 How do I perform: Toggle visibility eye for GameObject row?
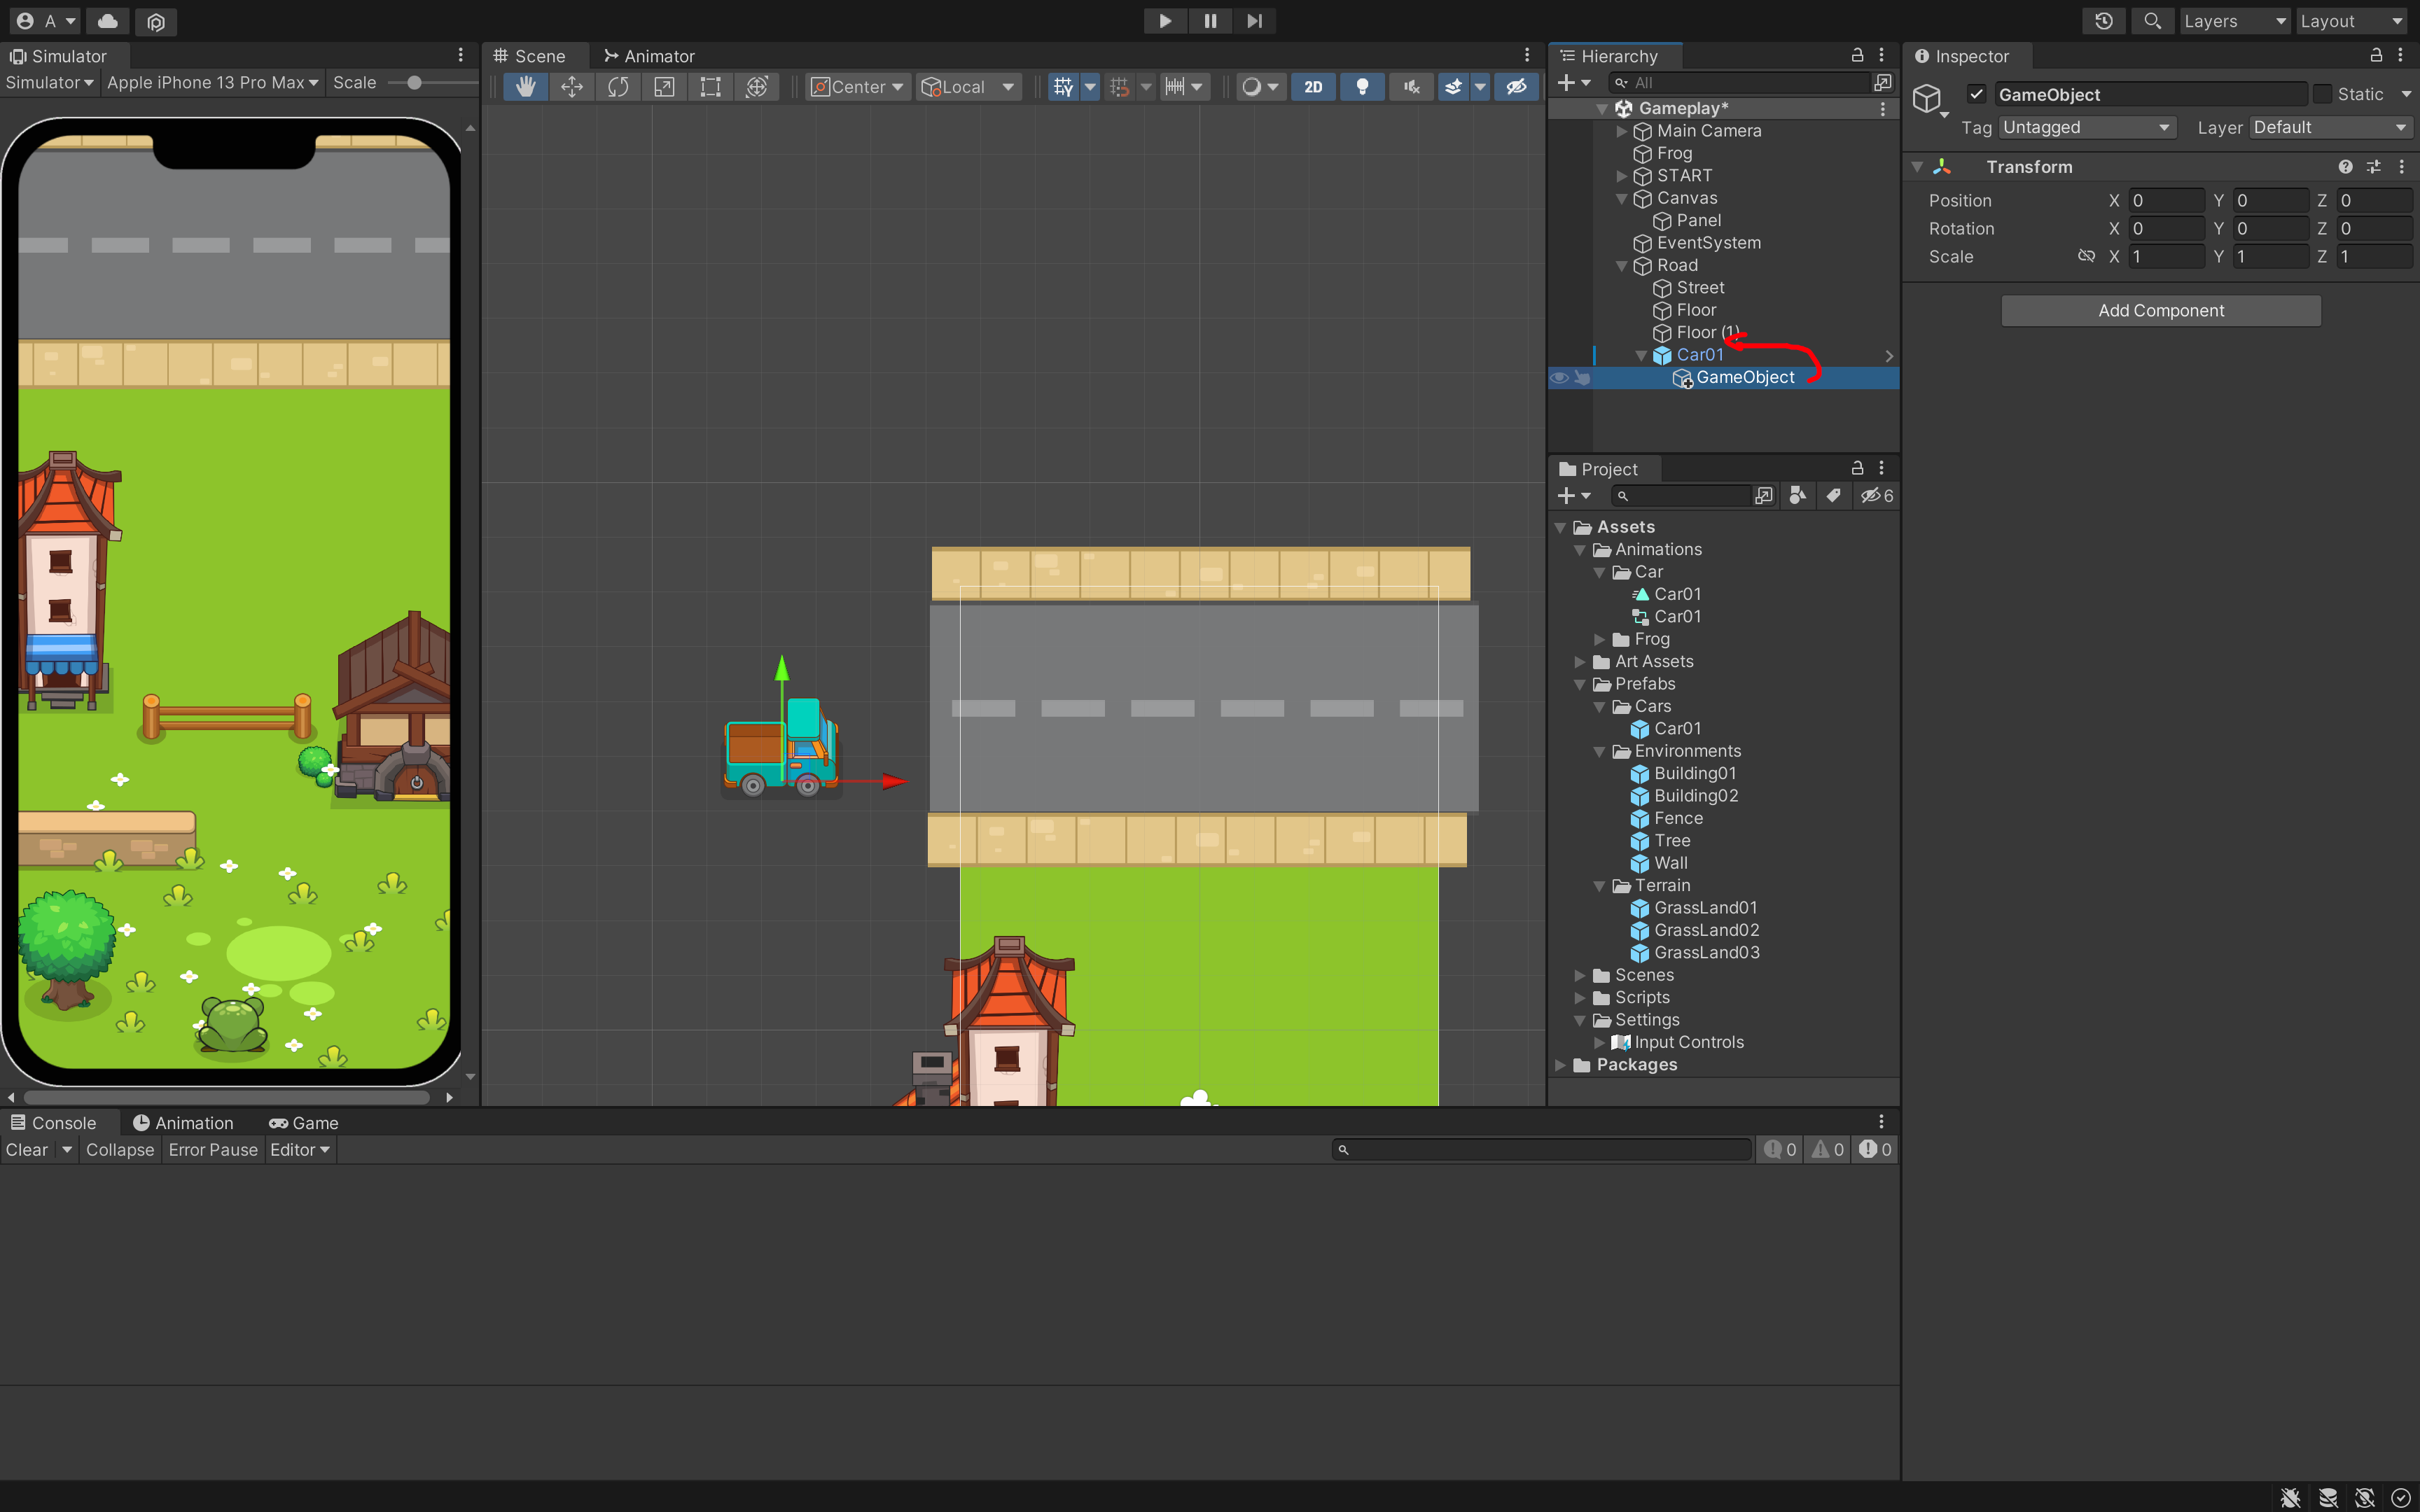point(1559,377)
